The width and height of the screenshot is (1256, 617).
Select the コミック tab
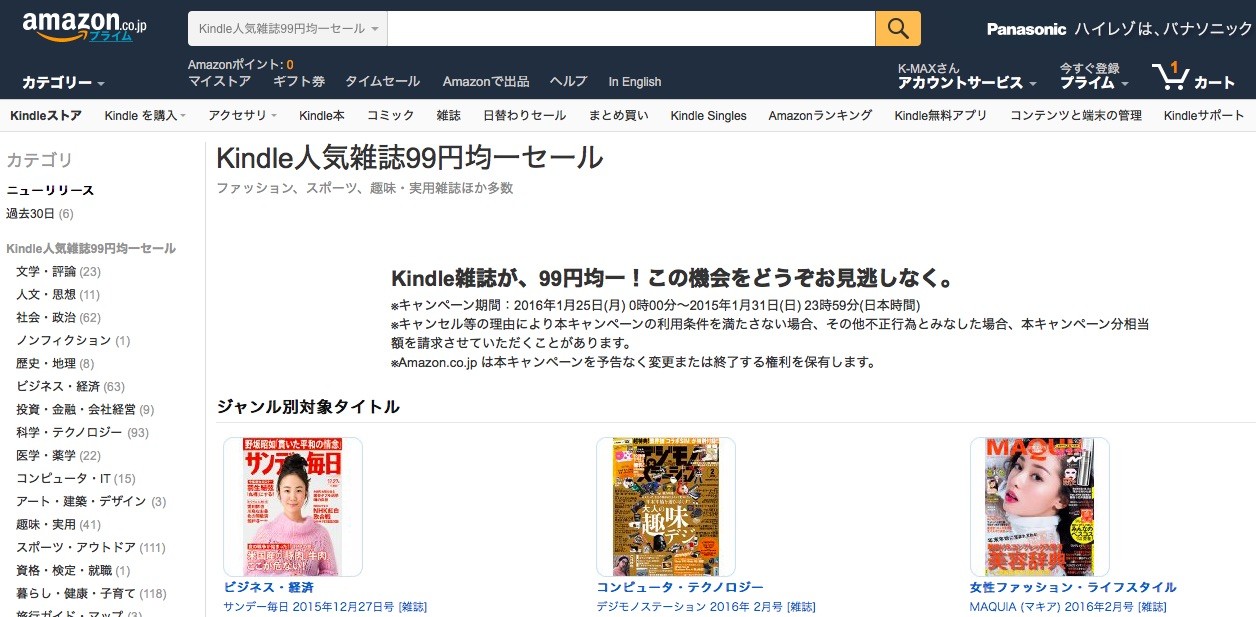pos(390,116)
